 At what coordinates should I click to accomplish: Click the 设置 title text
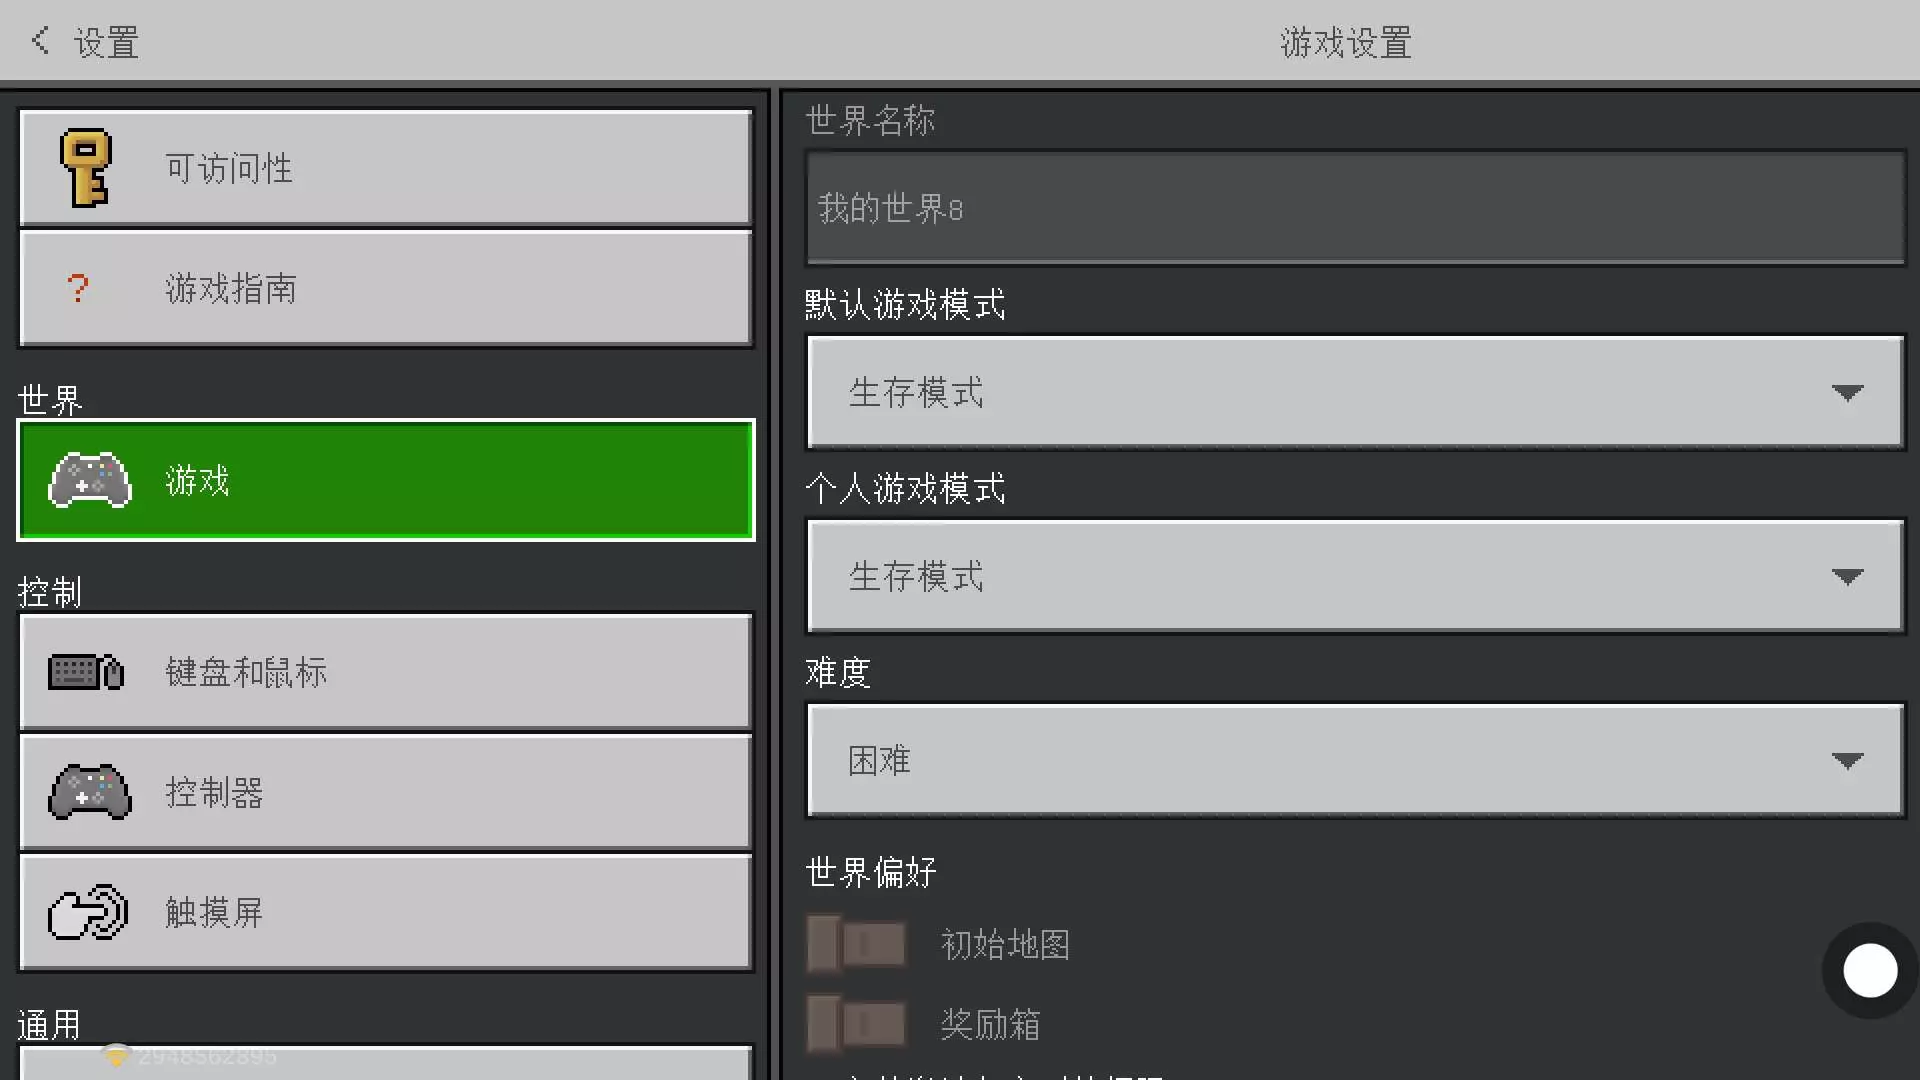tap(106, 43)
